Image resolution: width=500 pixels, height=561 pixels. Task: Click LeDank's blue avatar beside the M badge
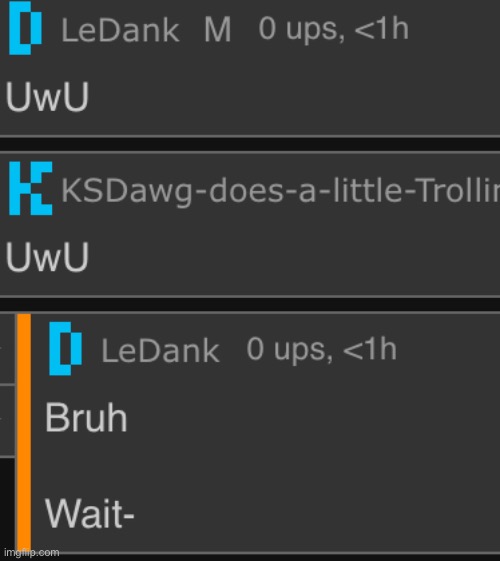pos(25,28)
